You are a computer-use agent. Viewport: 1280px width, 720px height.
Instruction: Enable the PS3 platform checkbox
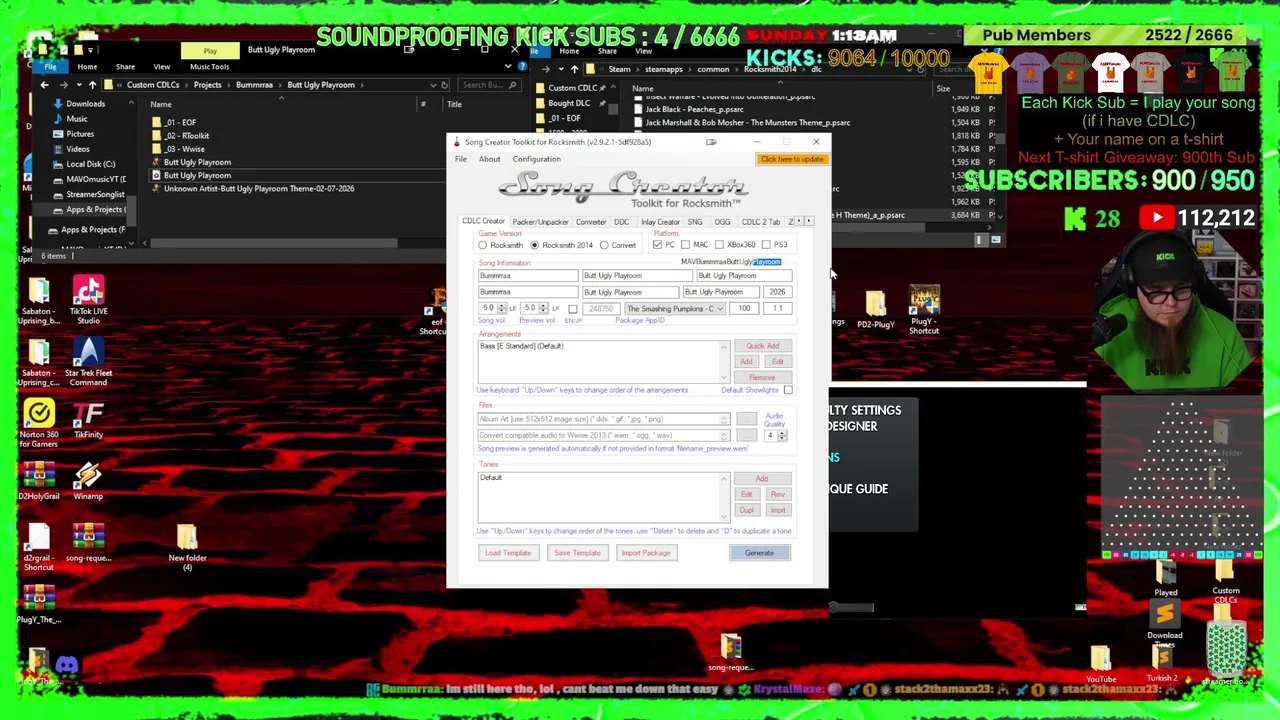pyautogui.click(x=766, y=245)
